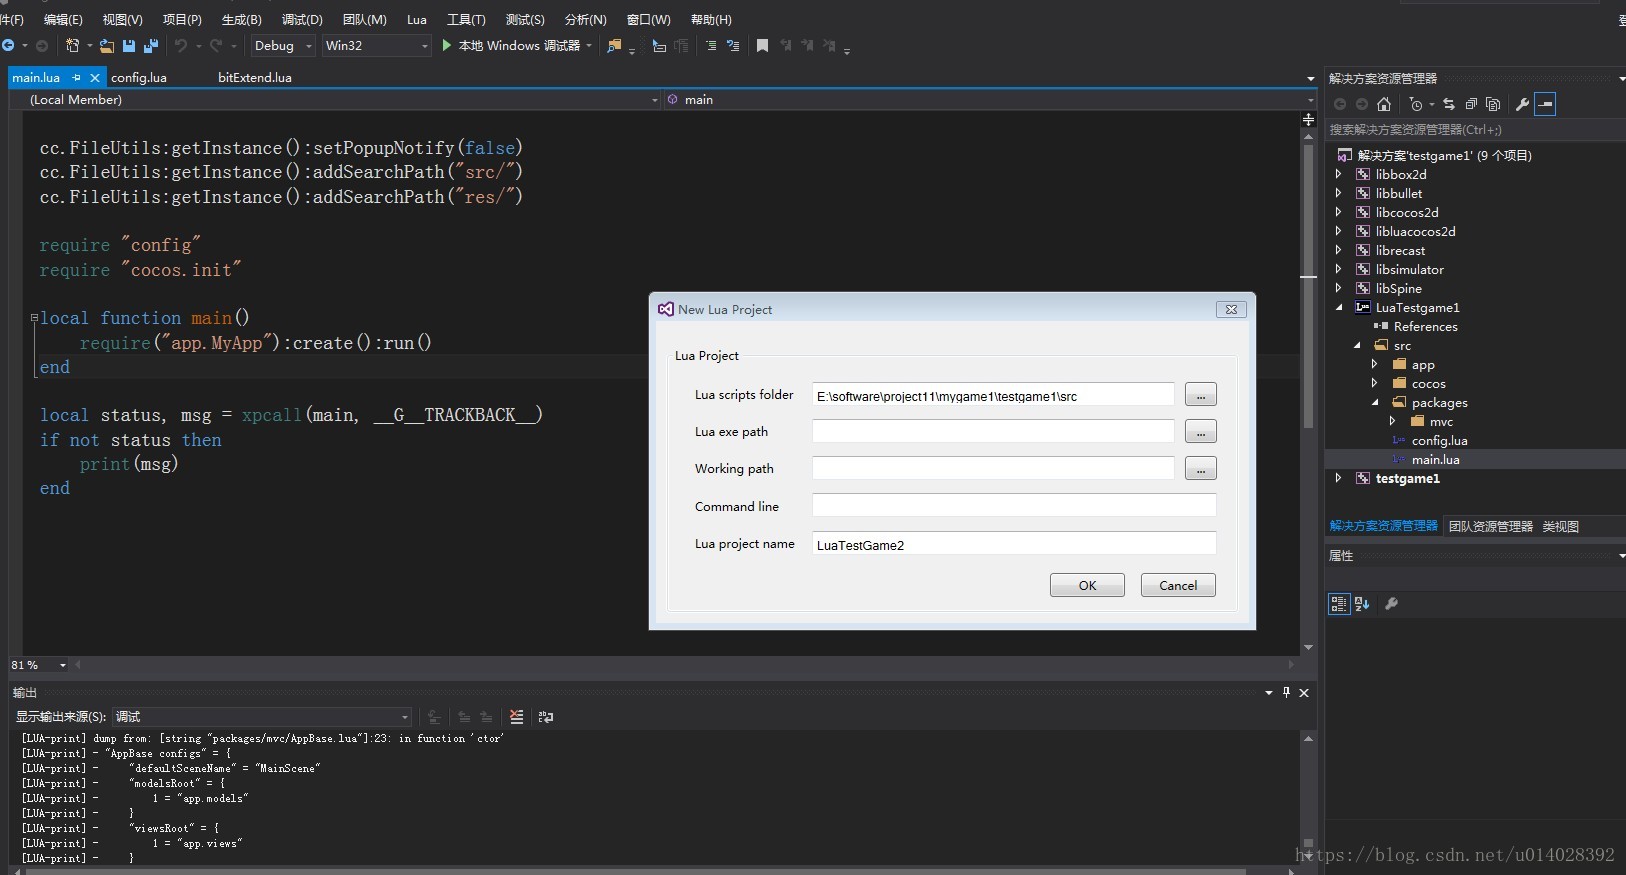Switch to the config.lua tab

coord(139,77)
